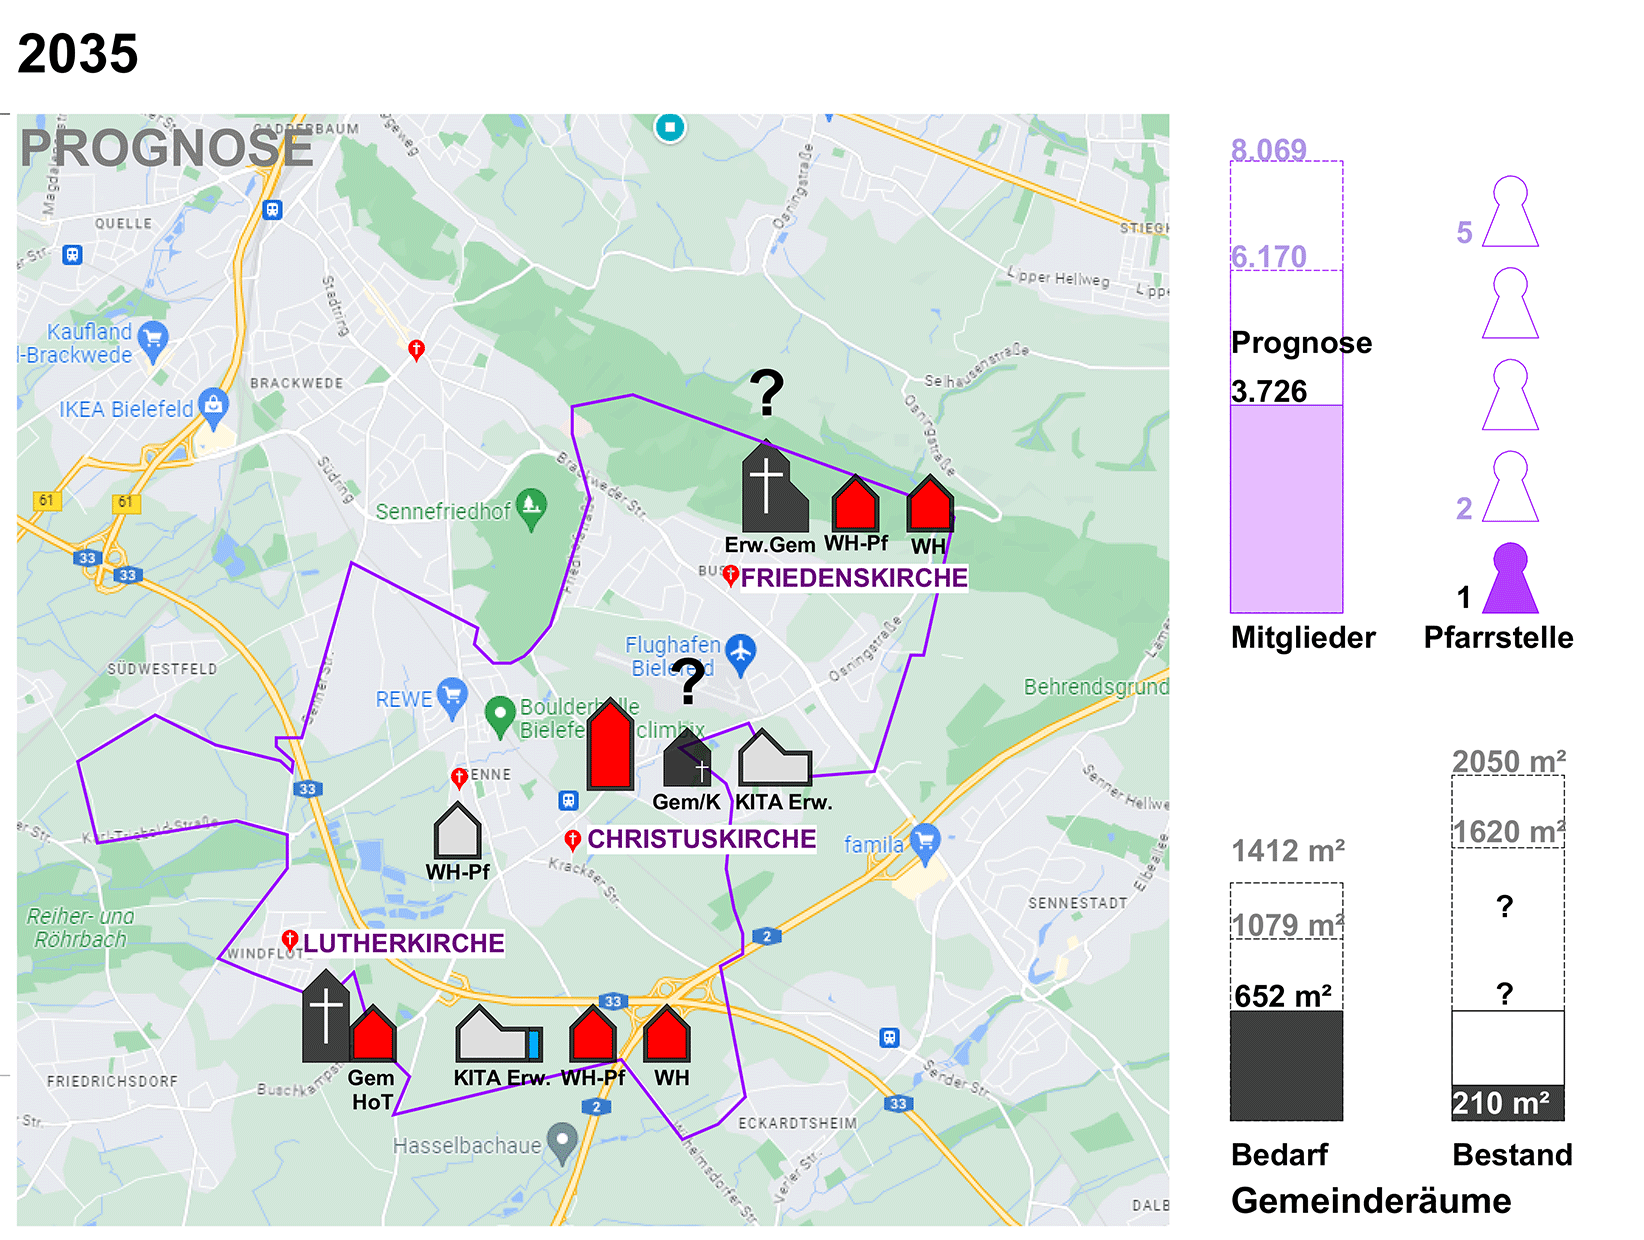Click the red WH house near Eckardtsheim
This screenshot has width=1644, height=1240.
click(x=667, y=1034)
